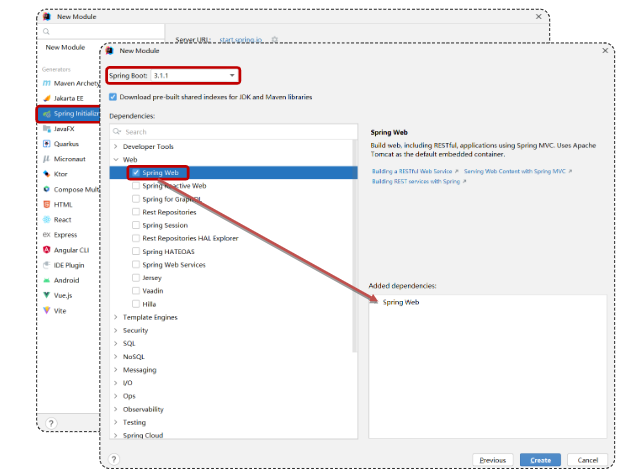
Task: Check the Spring Session checkbox
Action: [x=136, y=225]
